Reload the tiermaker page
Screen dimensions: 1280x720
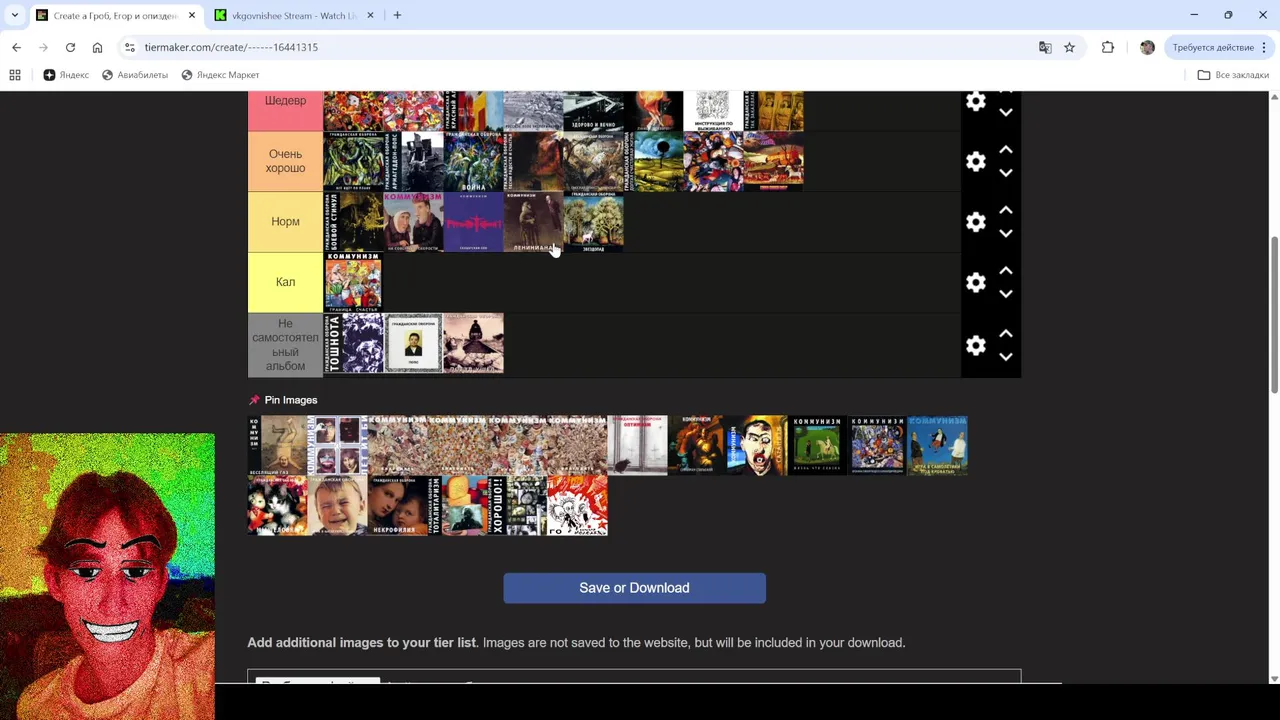click(70, 47)
